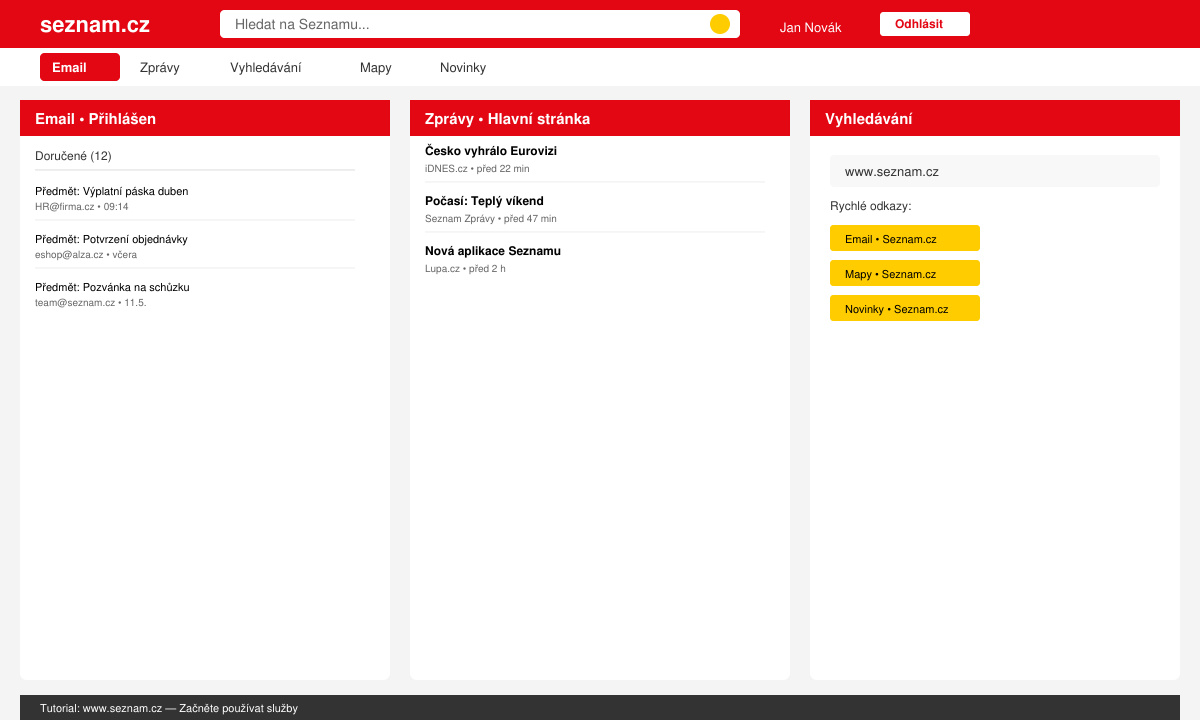Open the Novinky tab
The image size is (1200, 720).
point(463,68)
